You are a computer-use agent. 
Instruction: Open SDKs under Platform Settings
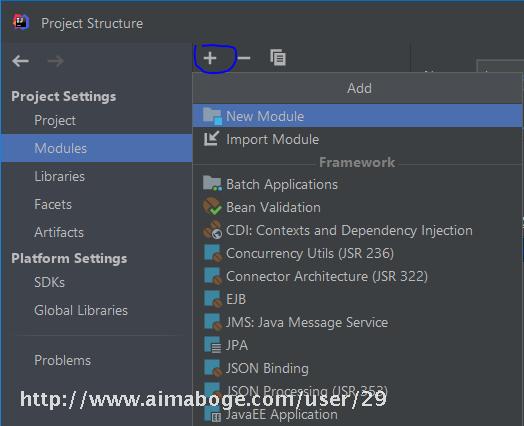pyautogui.click(x=49, y=282)
